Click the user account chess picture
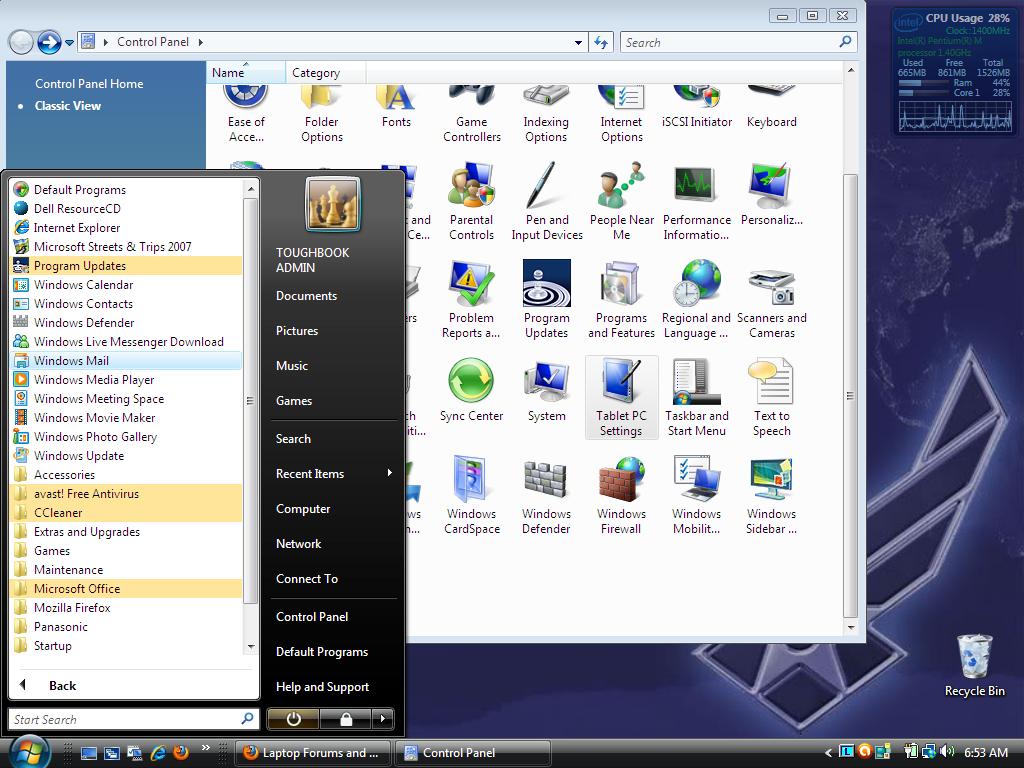This screenshot has height=768, width=1024. (x=332, y=205)
